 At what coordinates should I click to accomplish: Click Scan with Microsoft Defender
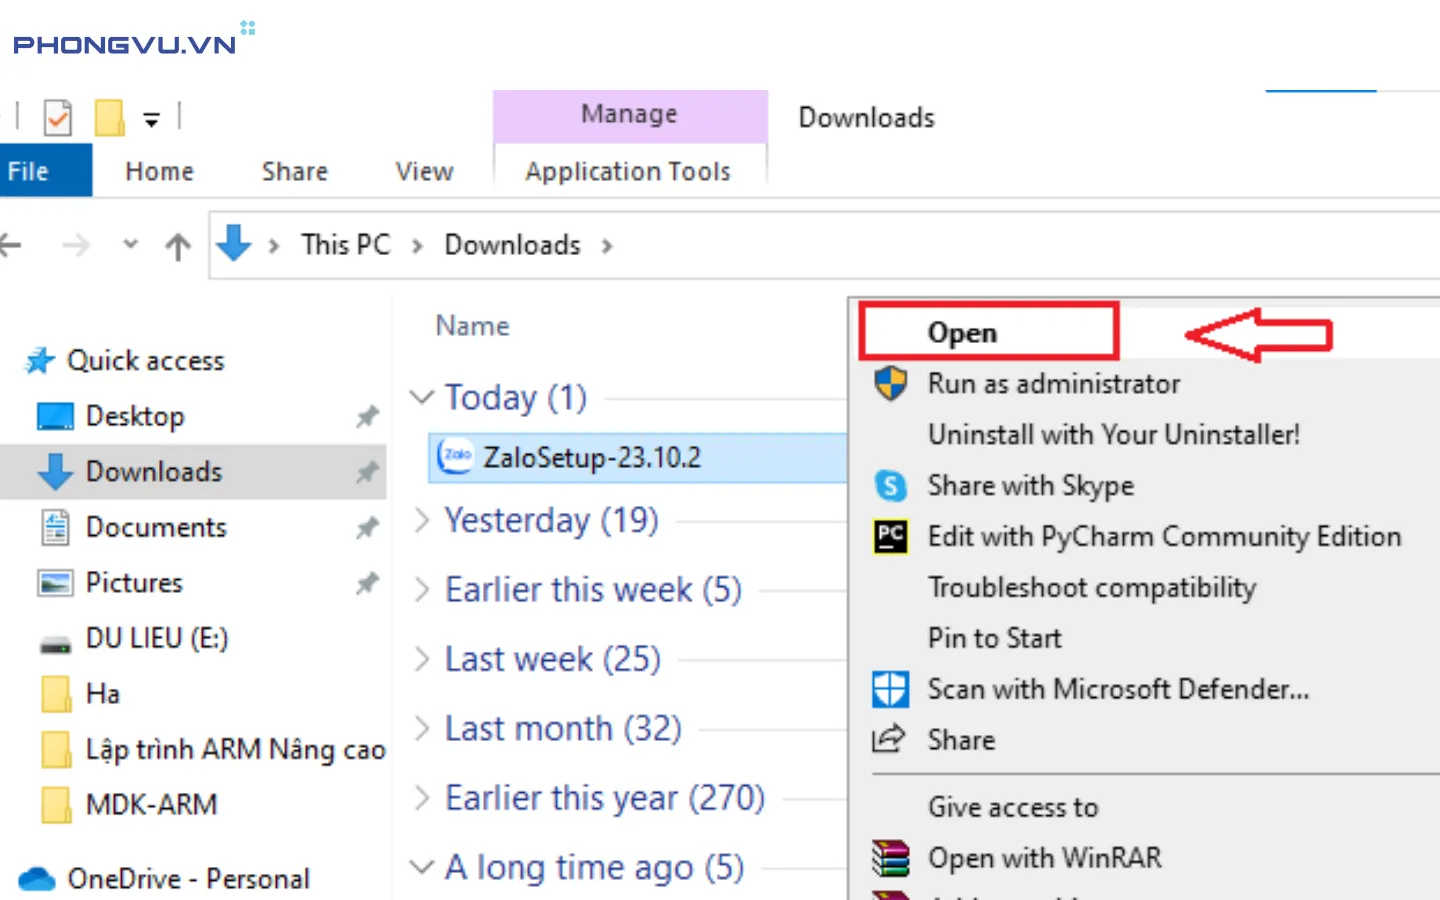[1117, 690]
